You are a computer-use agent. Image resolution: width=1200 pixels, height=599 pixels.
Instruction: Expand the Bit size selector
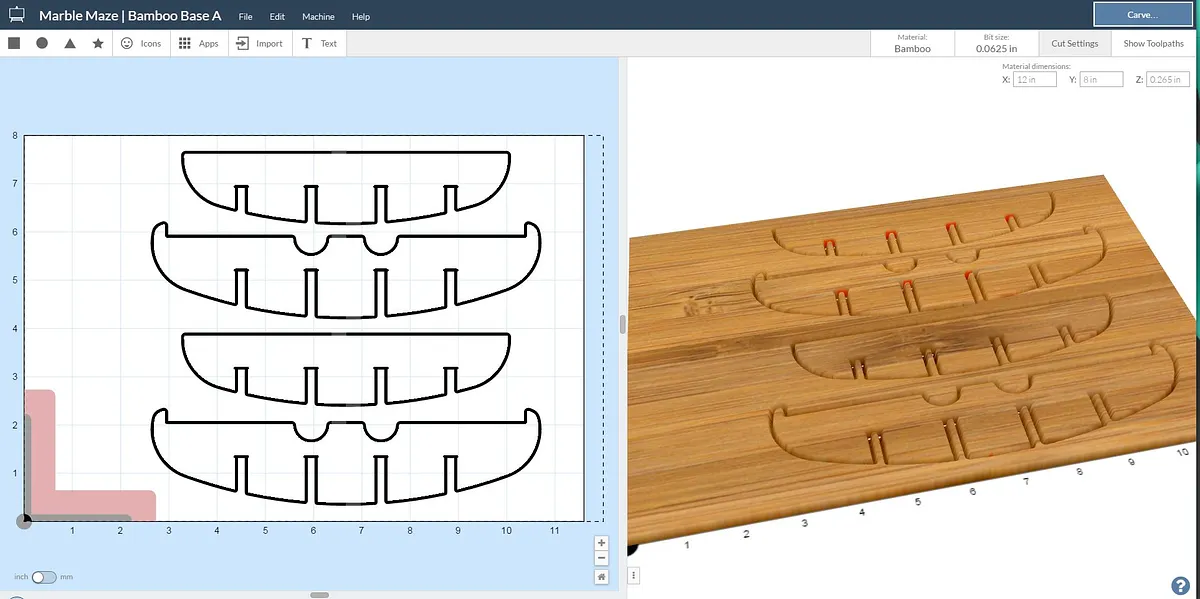997,43
